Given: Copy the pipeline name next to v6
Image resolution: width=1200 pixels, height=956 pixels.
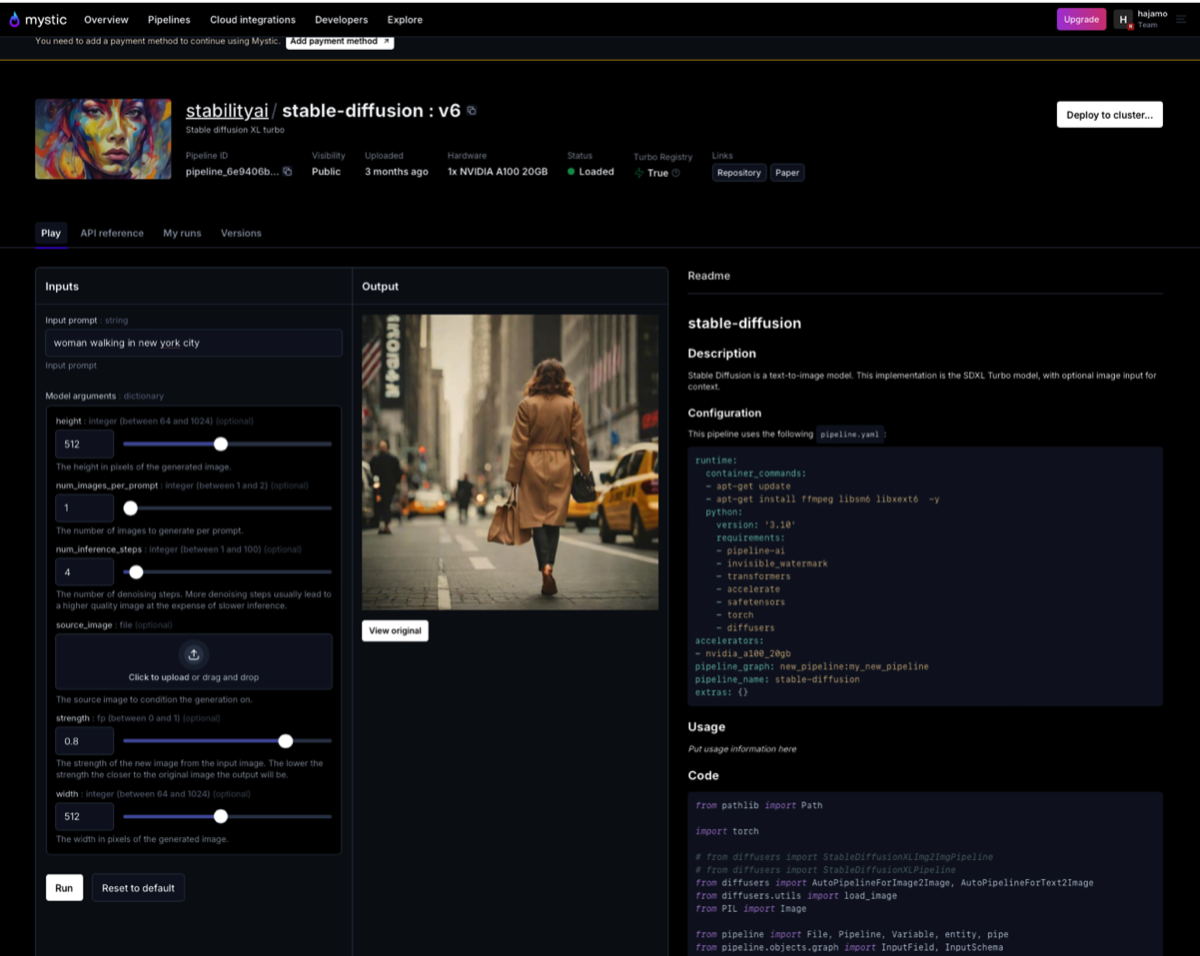Looking at the screenshot, I should 472,111.
